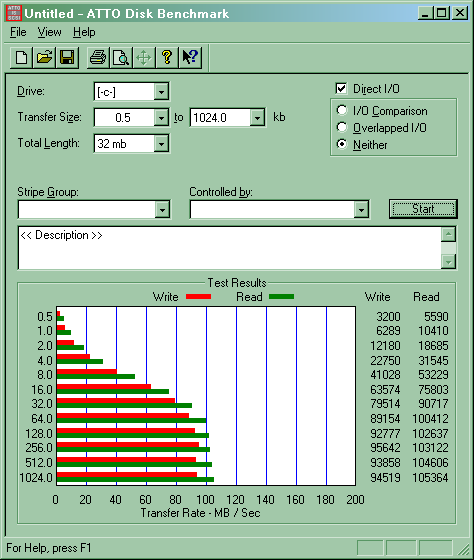Click the status bar help message
Screen dimensions: 474x560
tap(49, 548)
